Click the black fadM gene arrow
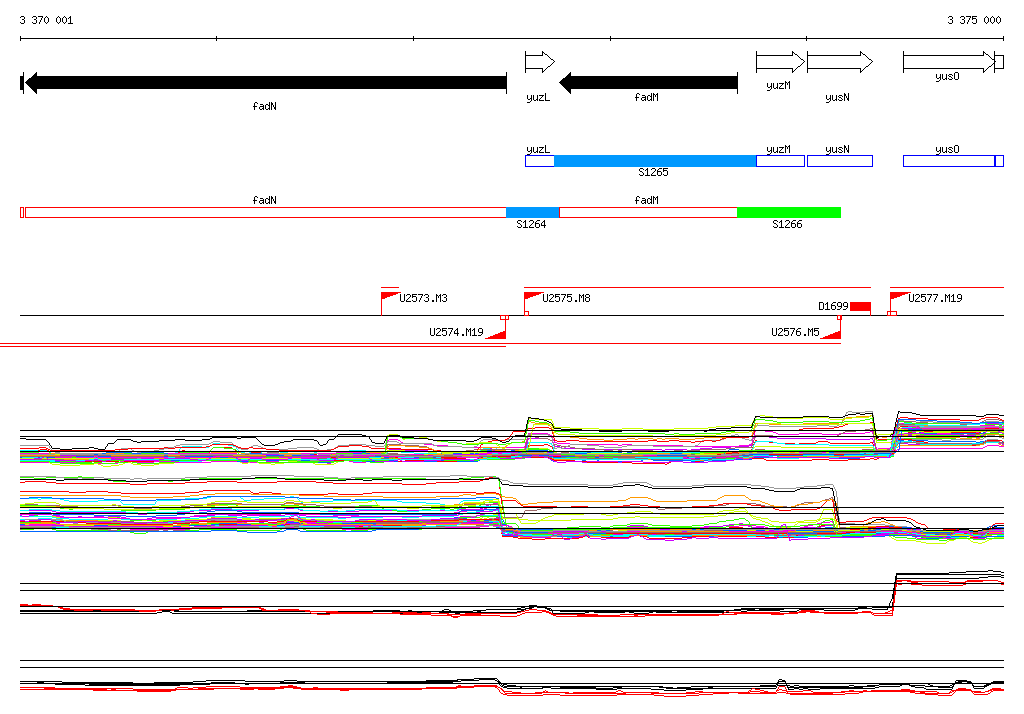This screenshot has width=1024, height=714. pyautogui.click(x=648, y=83)
